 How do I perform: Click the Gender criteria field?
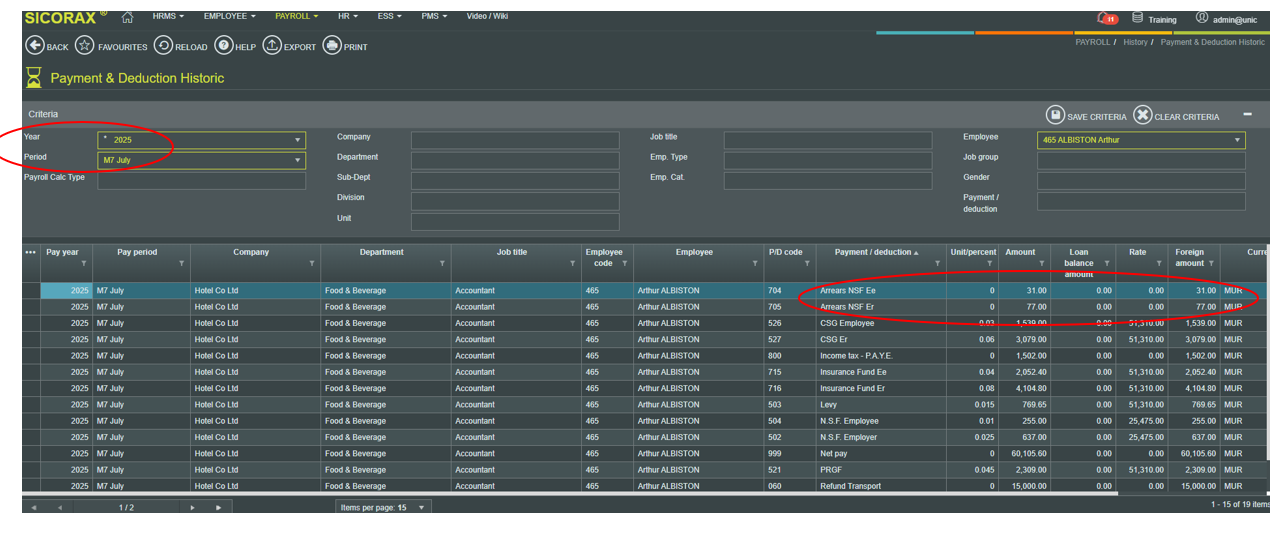pos(1141,181)
